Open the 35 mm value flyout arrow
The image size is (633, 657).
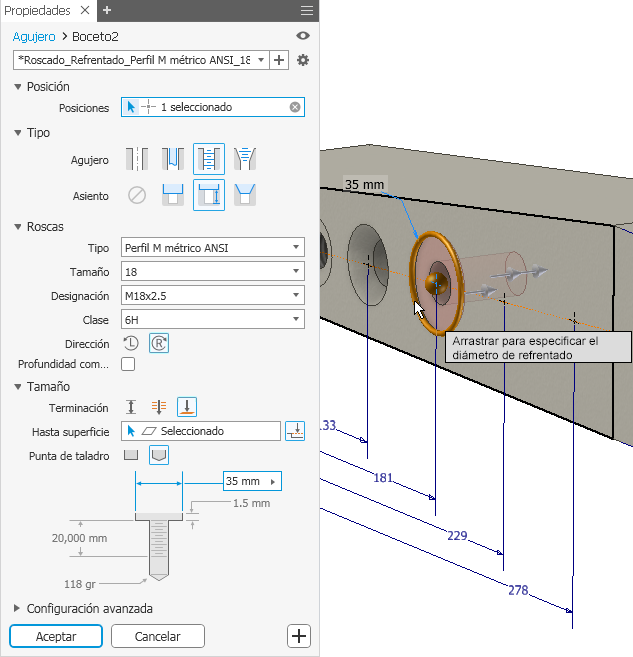pos(273,481)
